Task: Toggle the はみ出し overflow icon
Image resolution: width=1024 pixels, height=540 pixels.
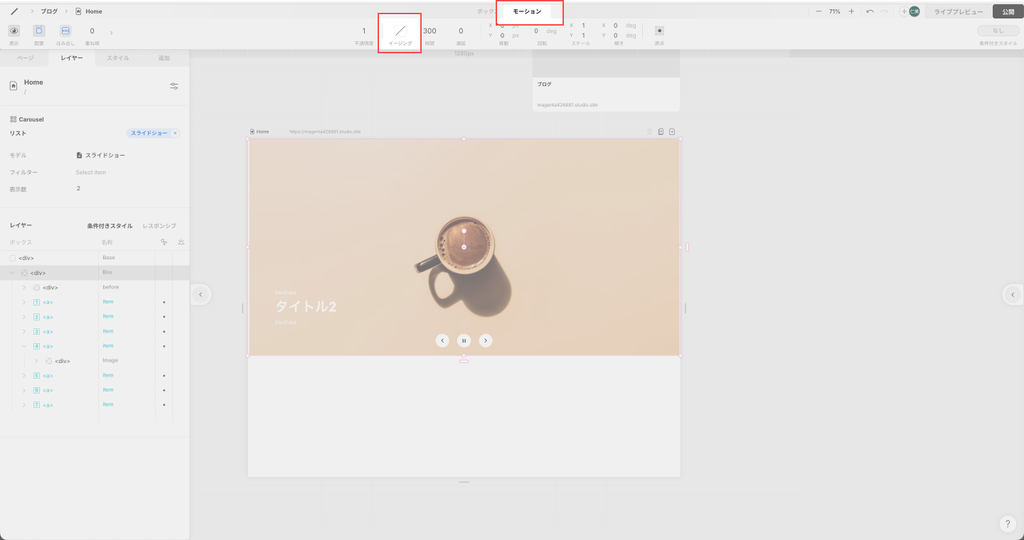Action: [65, 31]
